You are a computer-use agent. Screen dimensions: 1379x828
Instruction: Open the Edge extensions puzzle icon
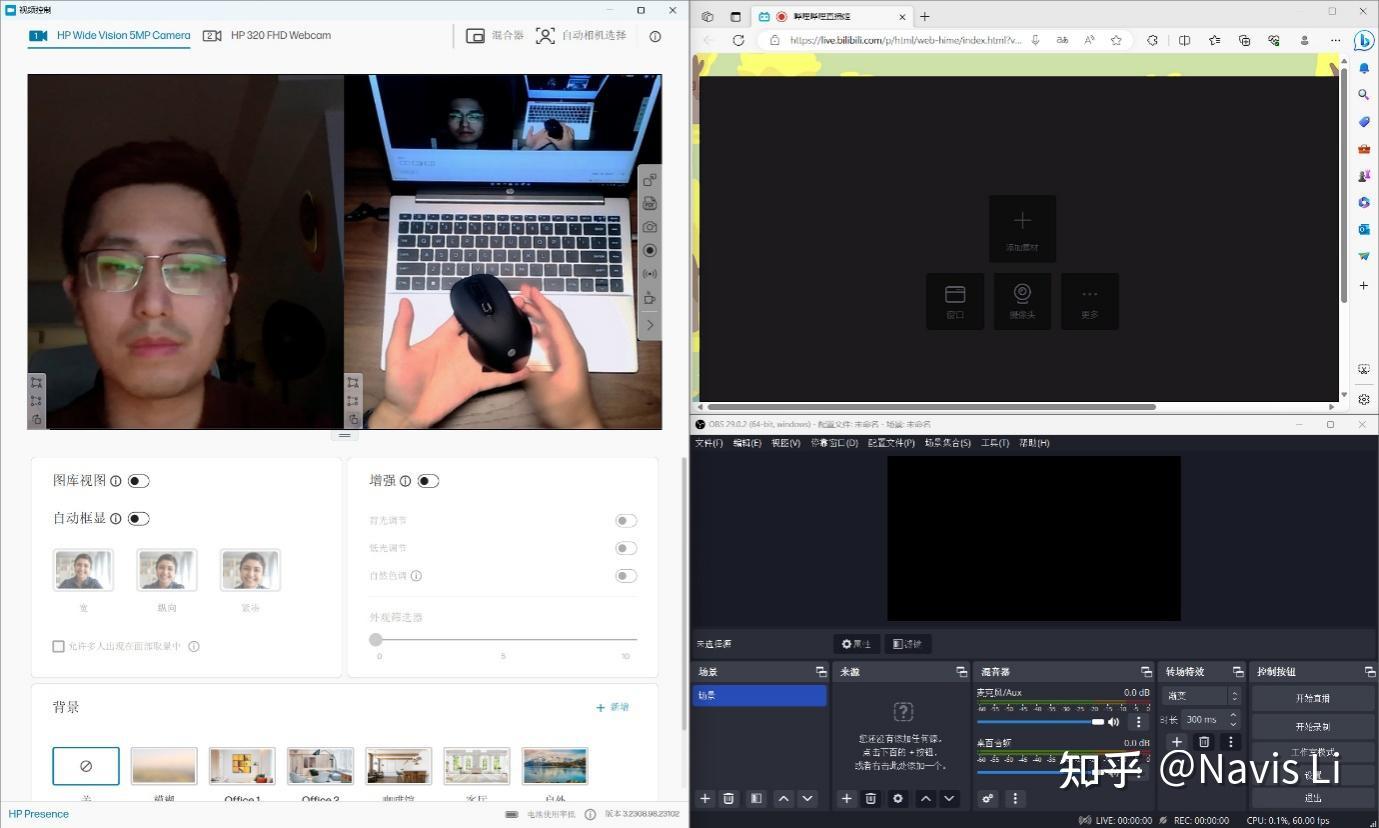pos(1152,40)
